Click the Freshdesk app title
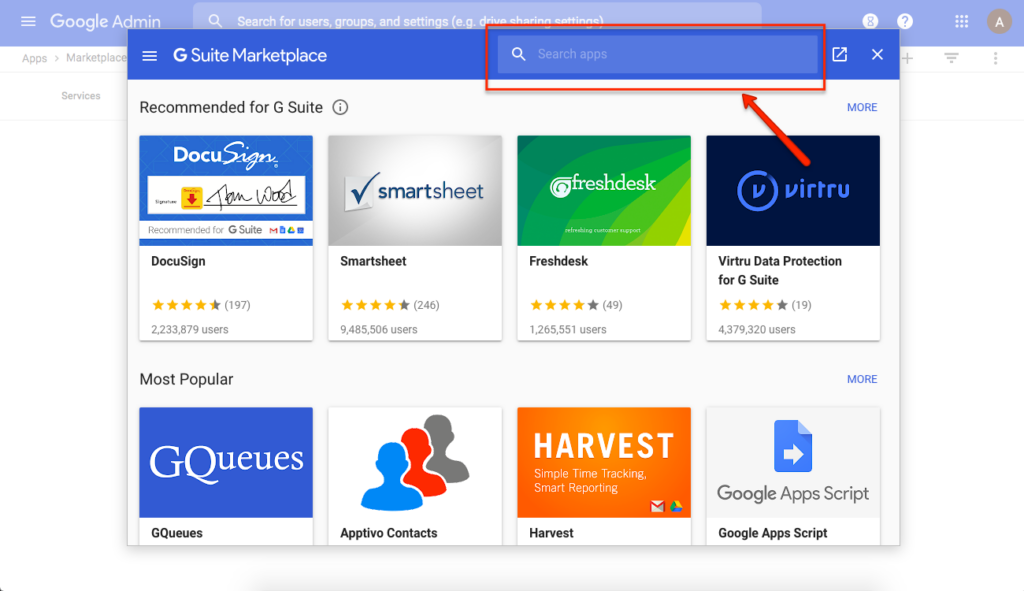Viewport: 1024px width, 591px height. tap(558, 261)
